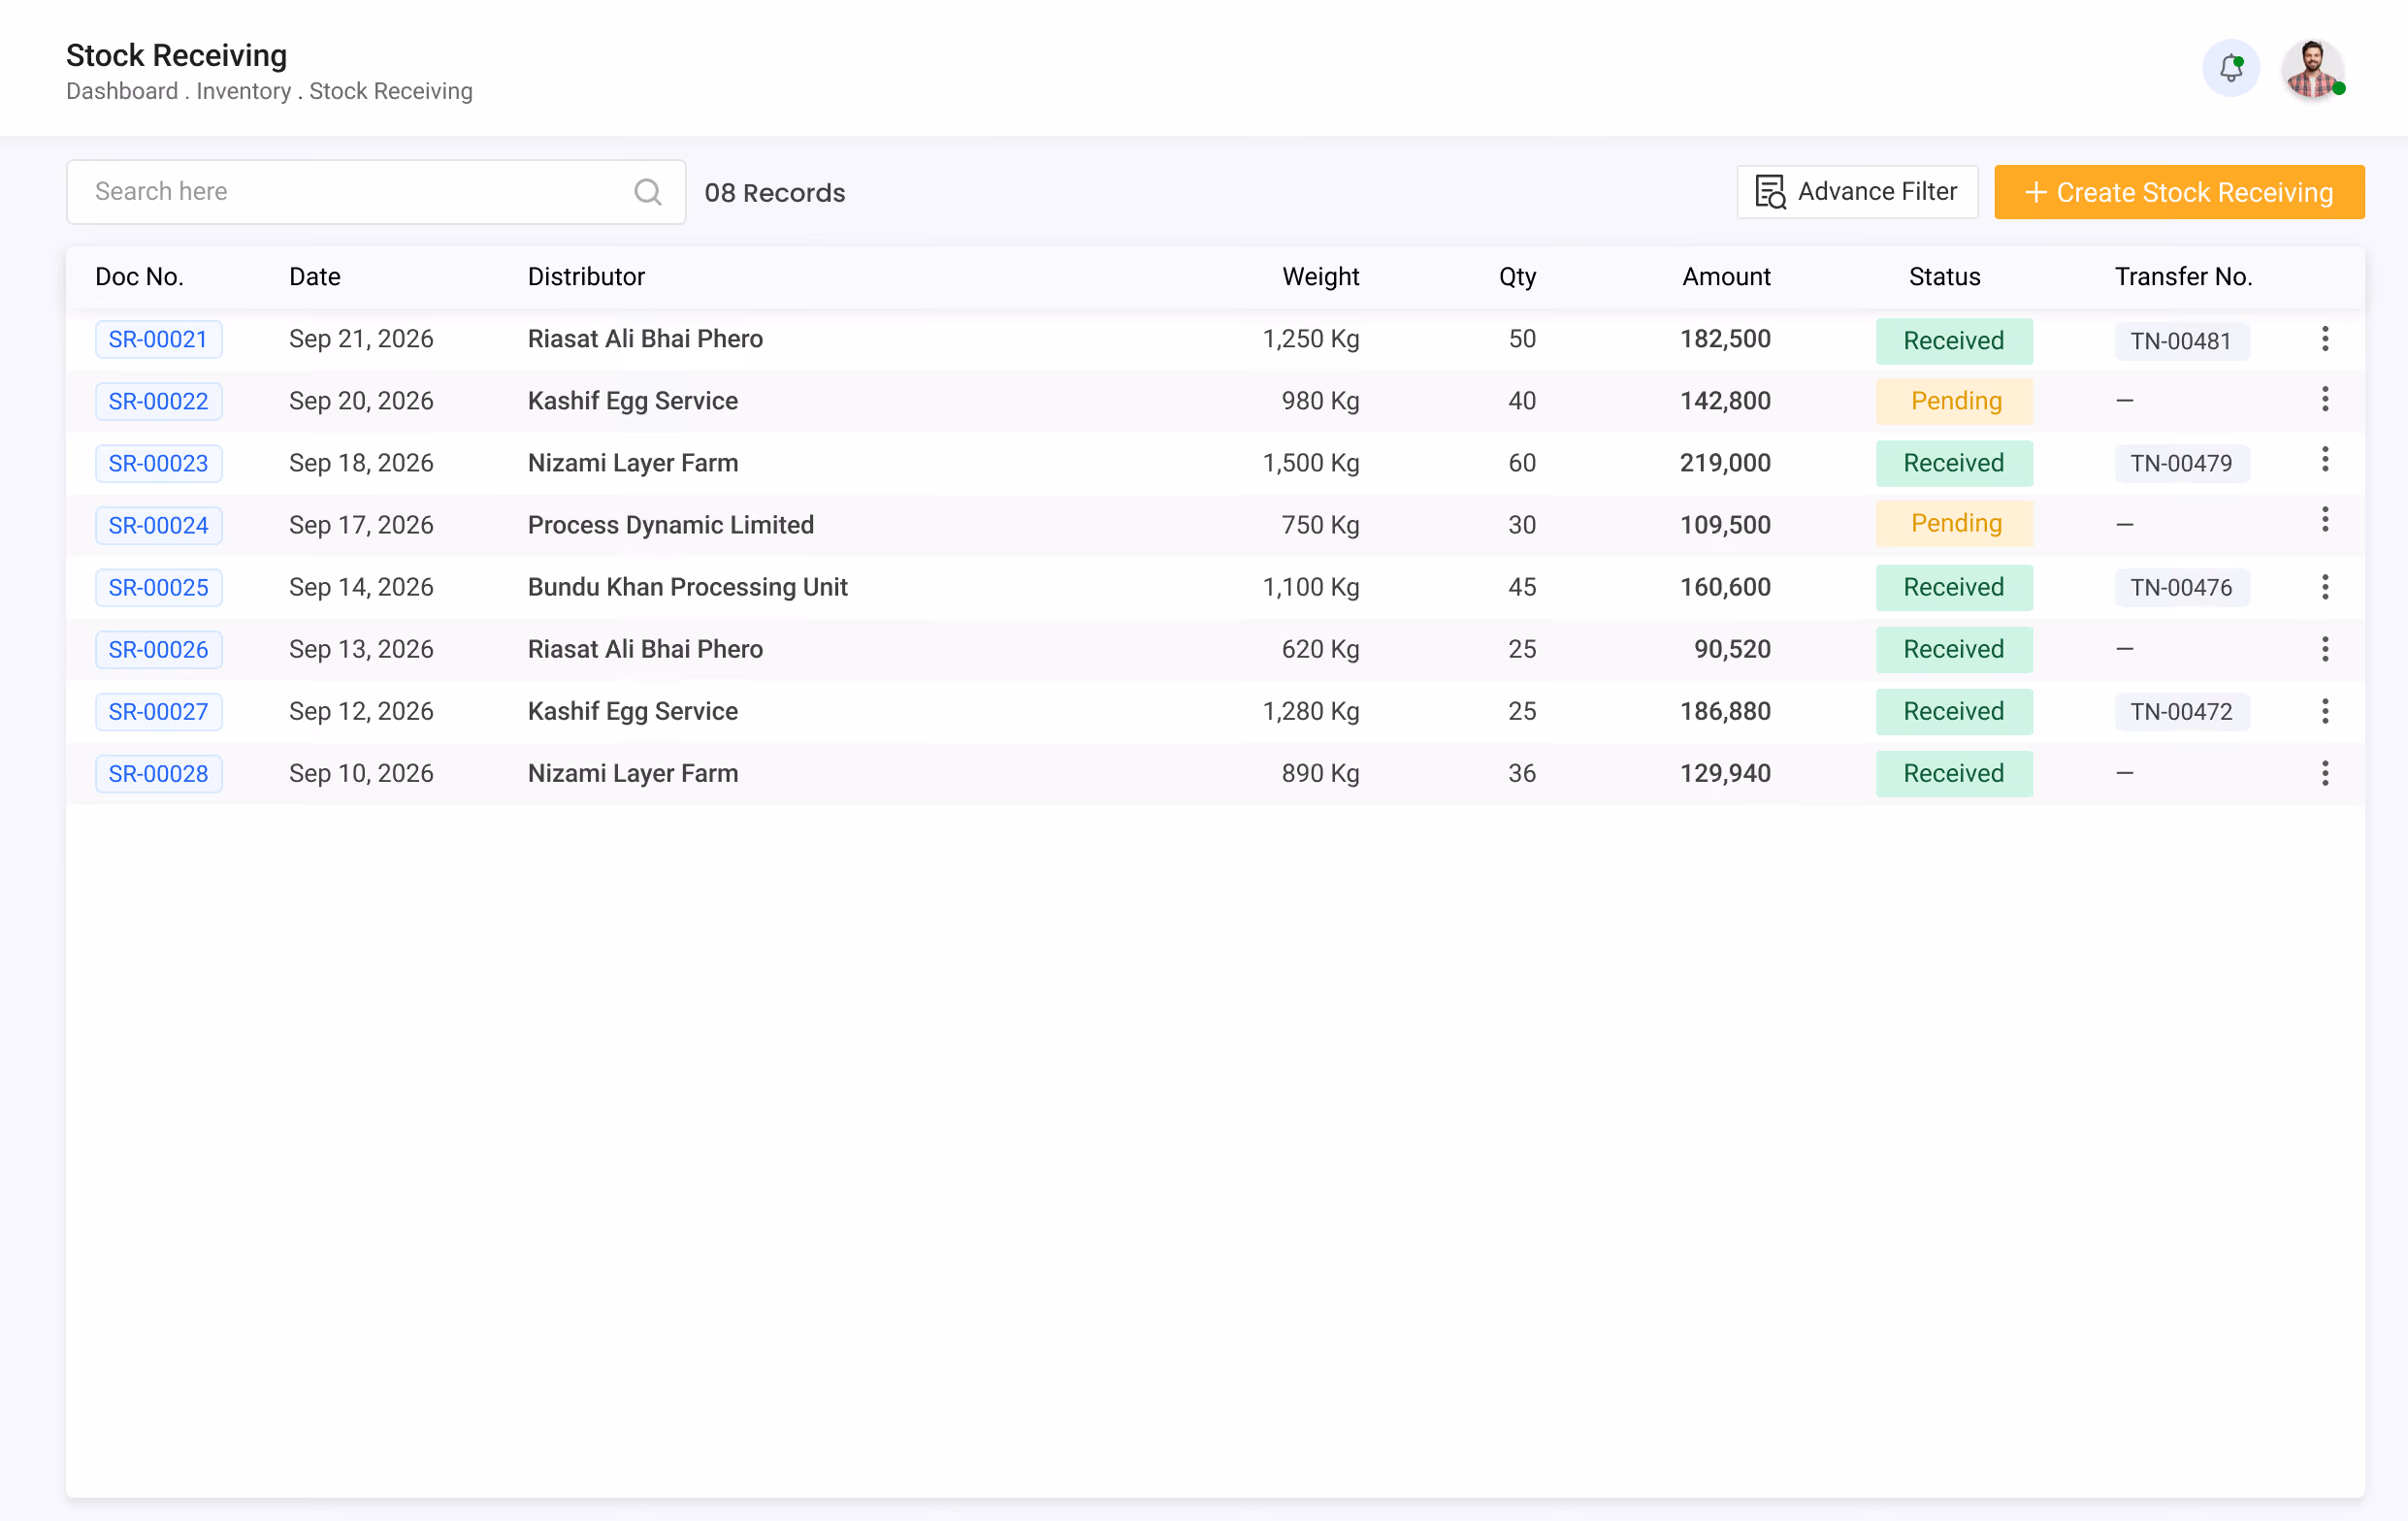Click Pending status of Kashif Egg Service
2408x1521 pixels.
coord(1954,401)
